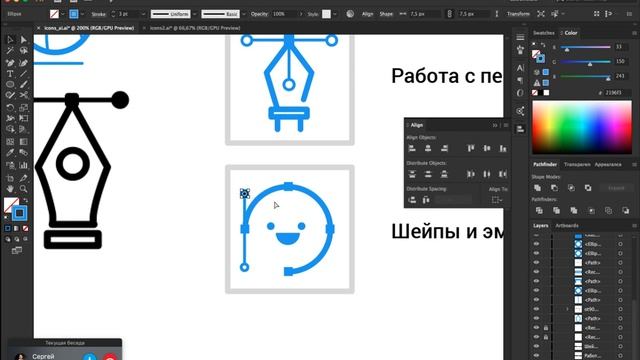Screen dimensions: 640x360
Task: Bring the large stroke box forward in toolbar
Action: (19, 213)
